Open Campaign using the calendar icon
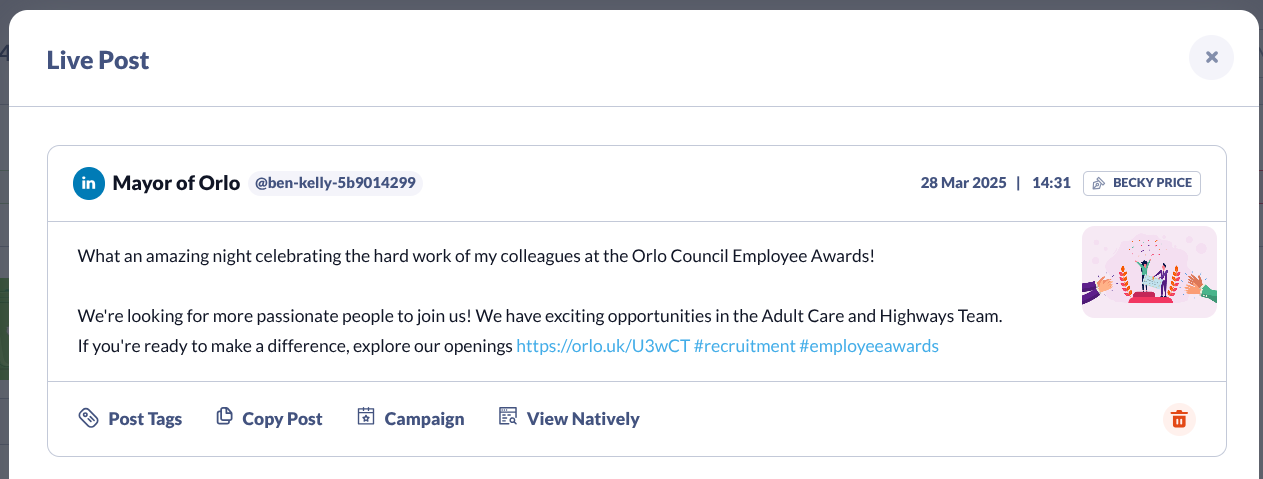The height and width of the screenshot is (479, 1263). (366, 417)
